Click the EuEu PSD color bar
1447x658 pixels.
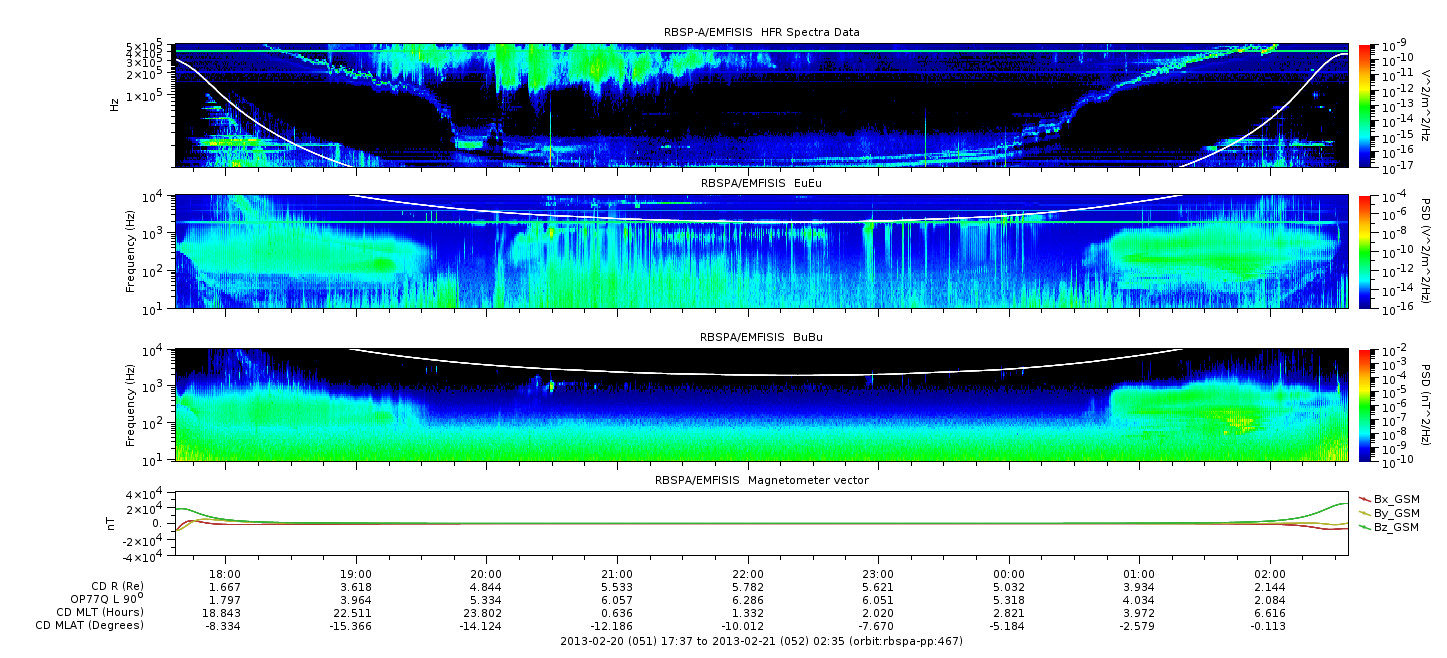1366,251
